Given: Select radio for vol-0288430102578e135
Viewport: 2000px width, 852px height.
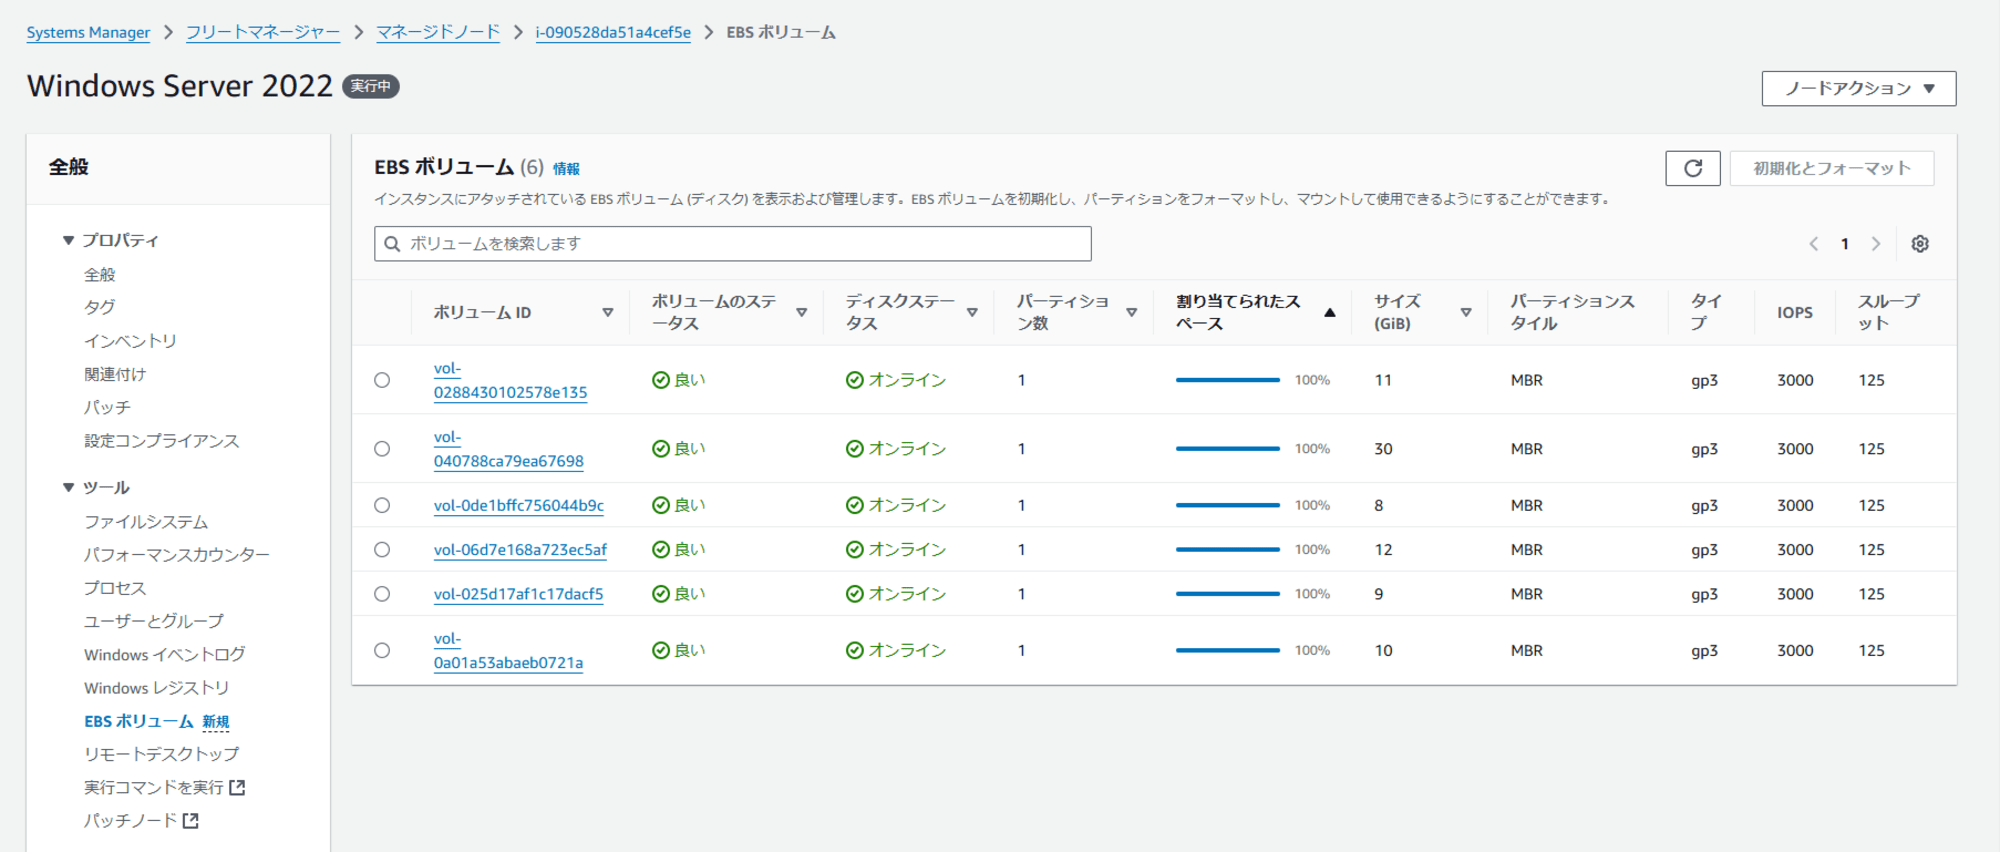Looking at the screenshot, I should [x=382, y=380].
